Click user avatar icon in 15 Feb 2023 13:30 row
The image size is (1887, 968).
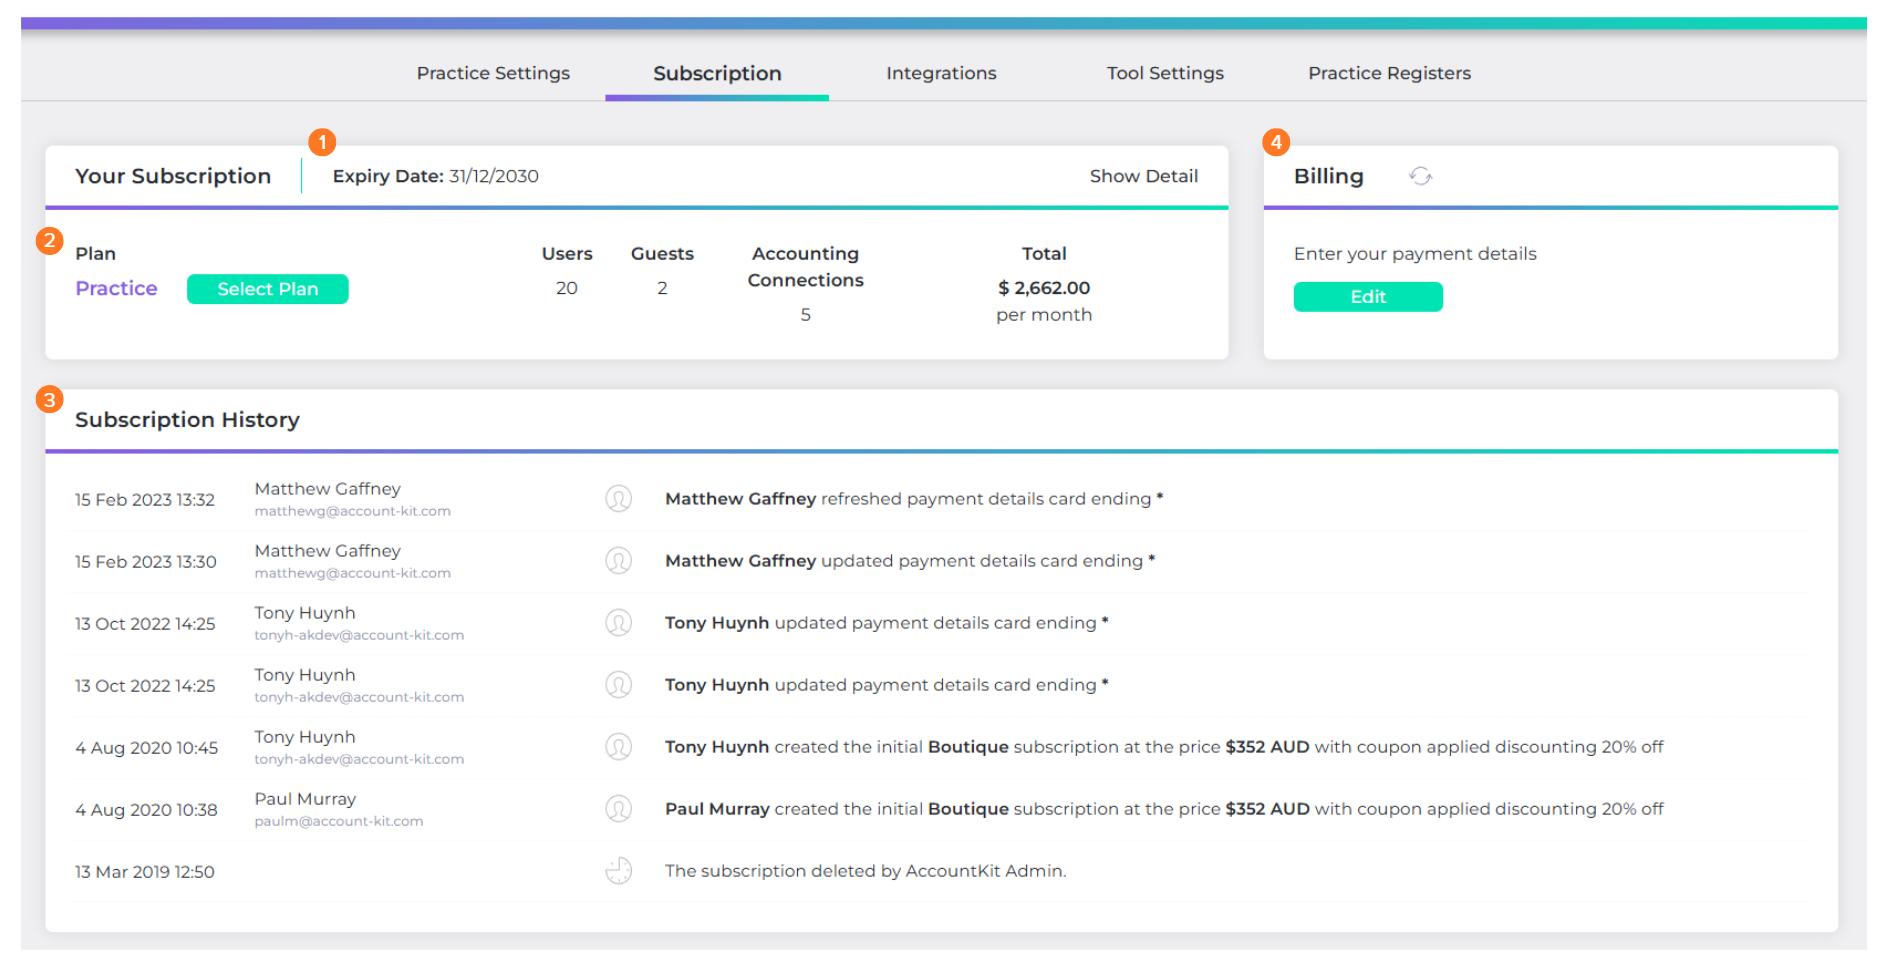click(x=619, y=560)
